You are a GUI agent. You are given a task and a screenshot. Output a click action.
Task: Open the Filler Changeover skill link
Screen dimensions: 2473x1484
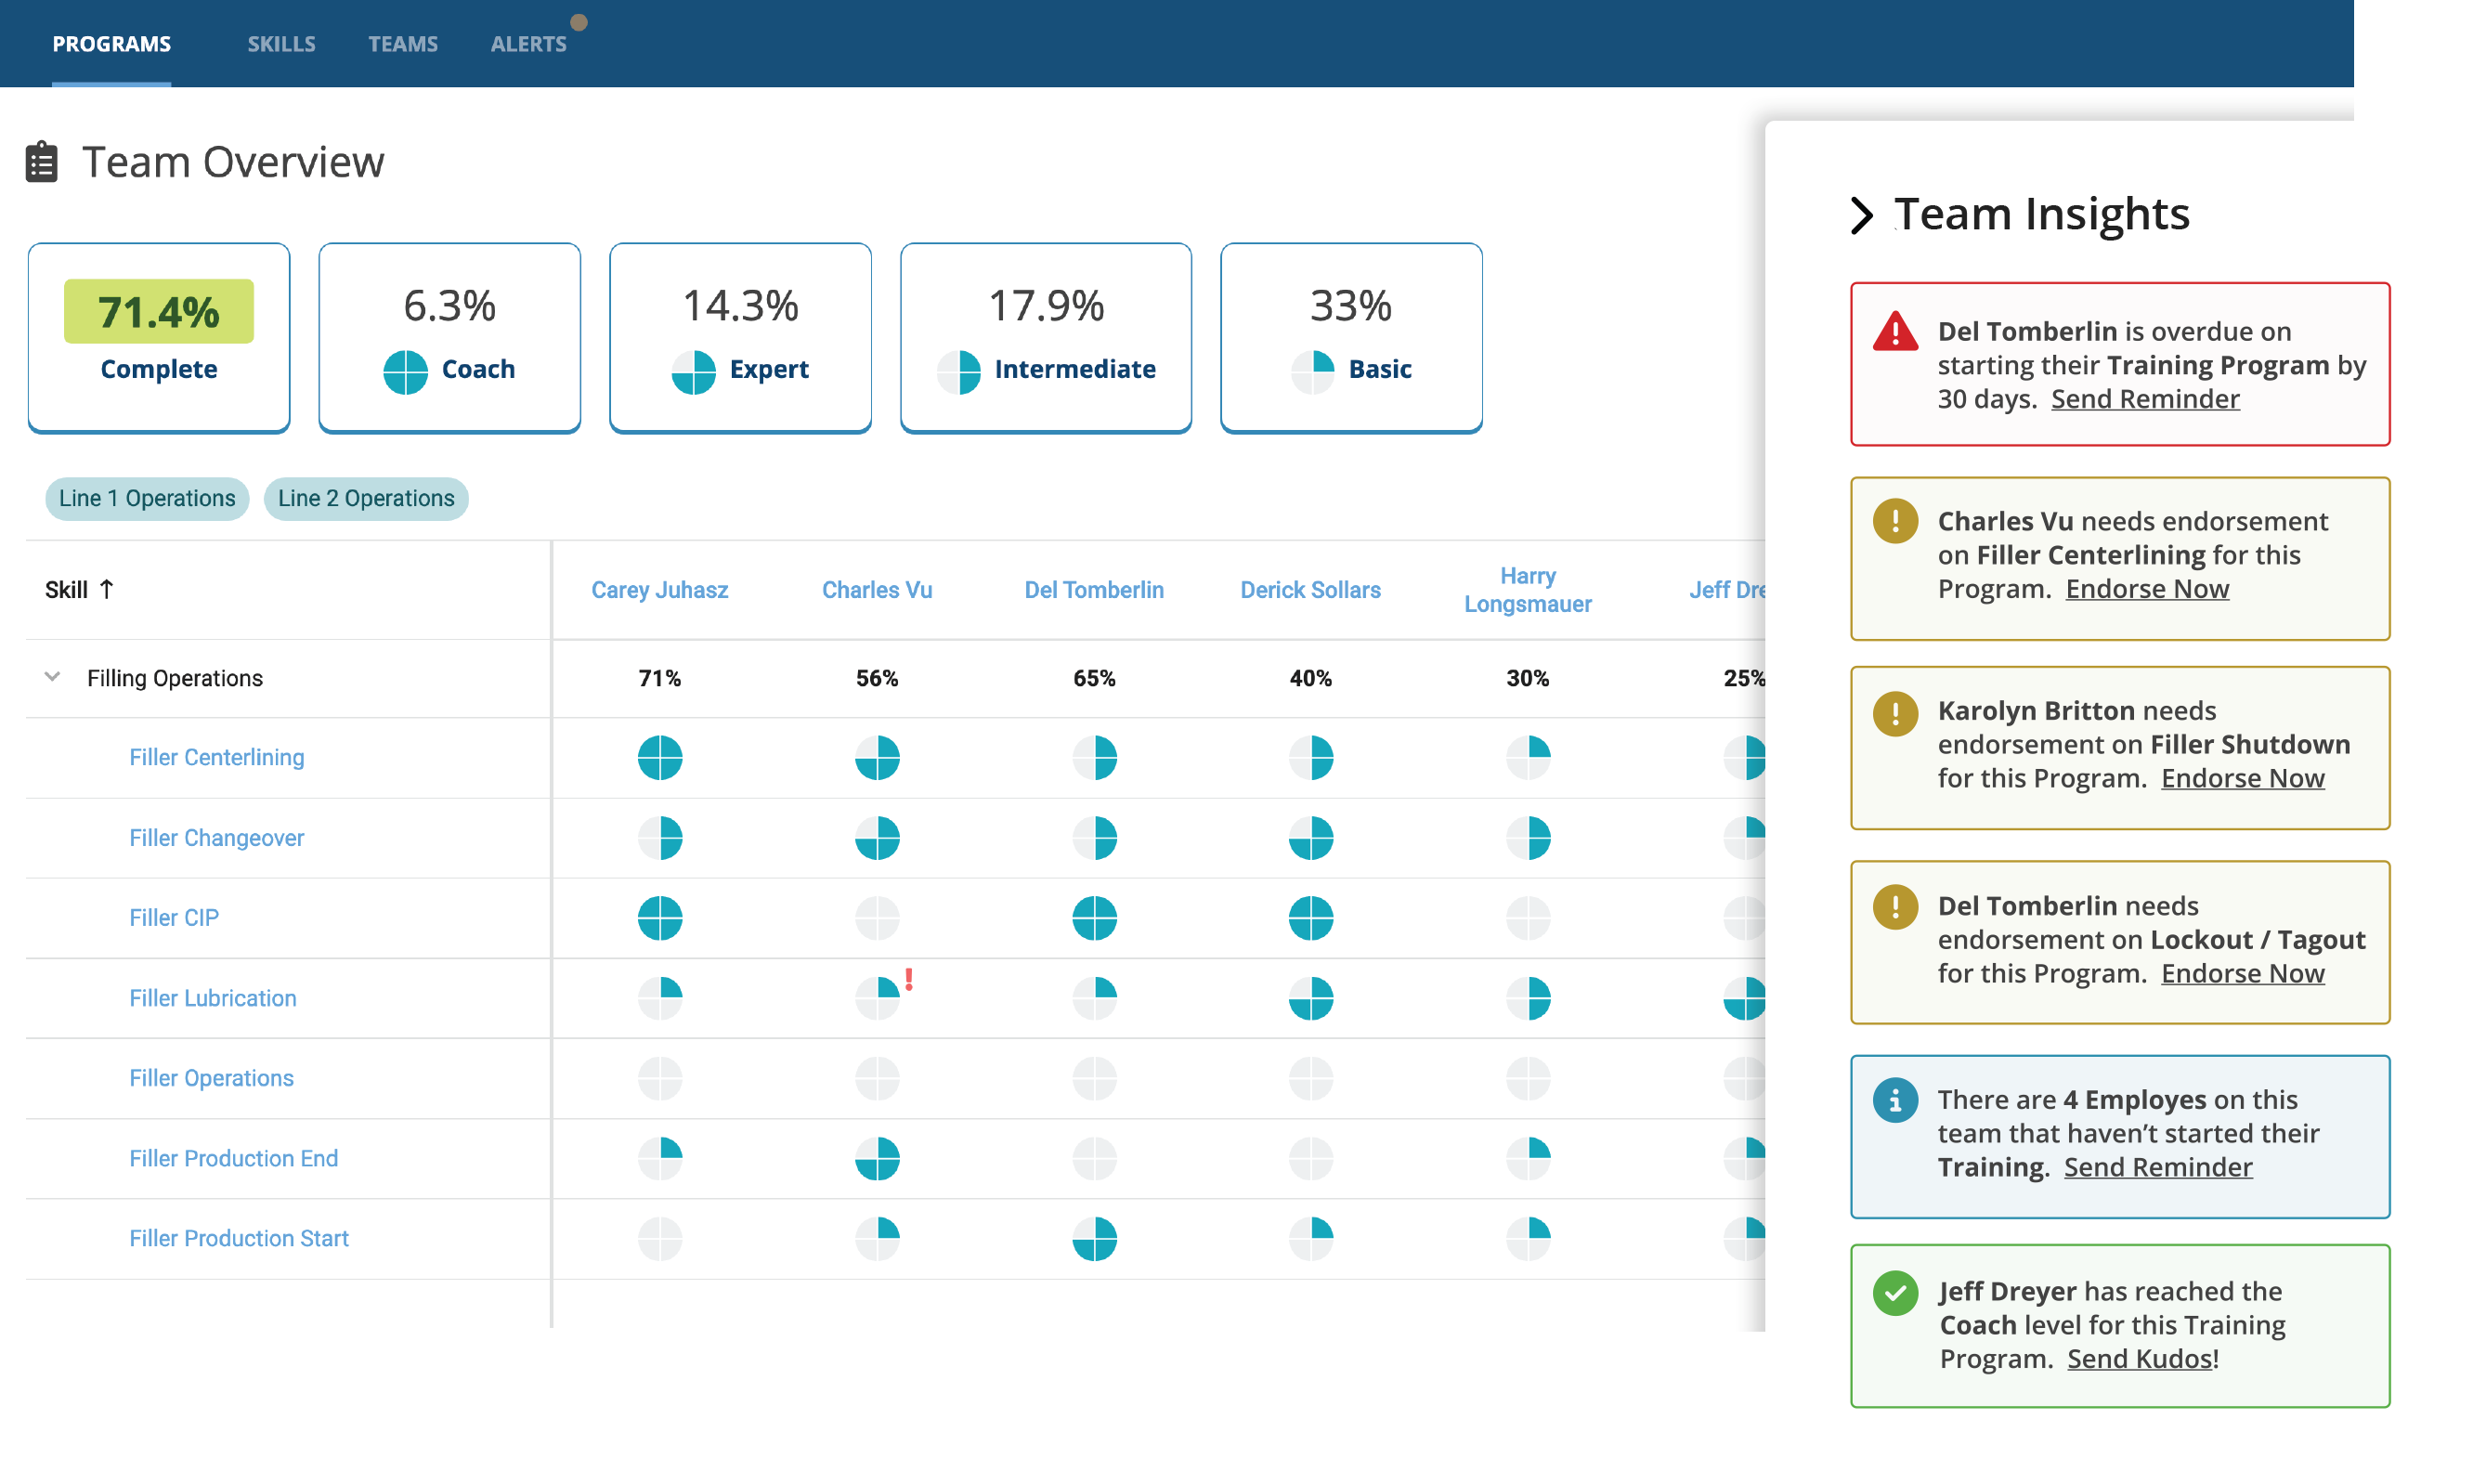tap(216, 837)
